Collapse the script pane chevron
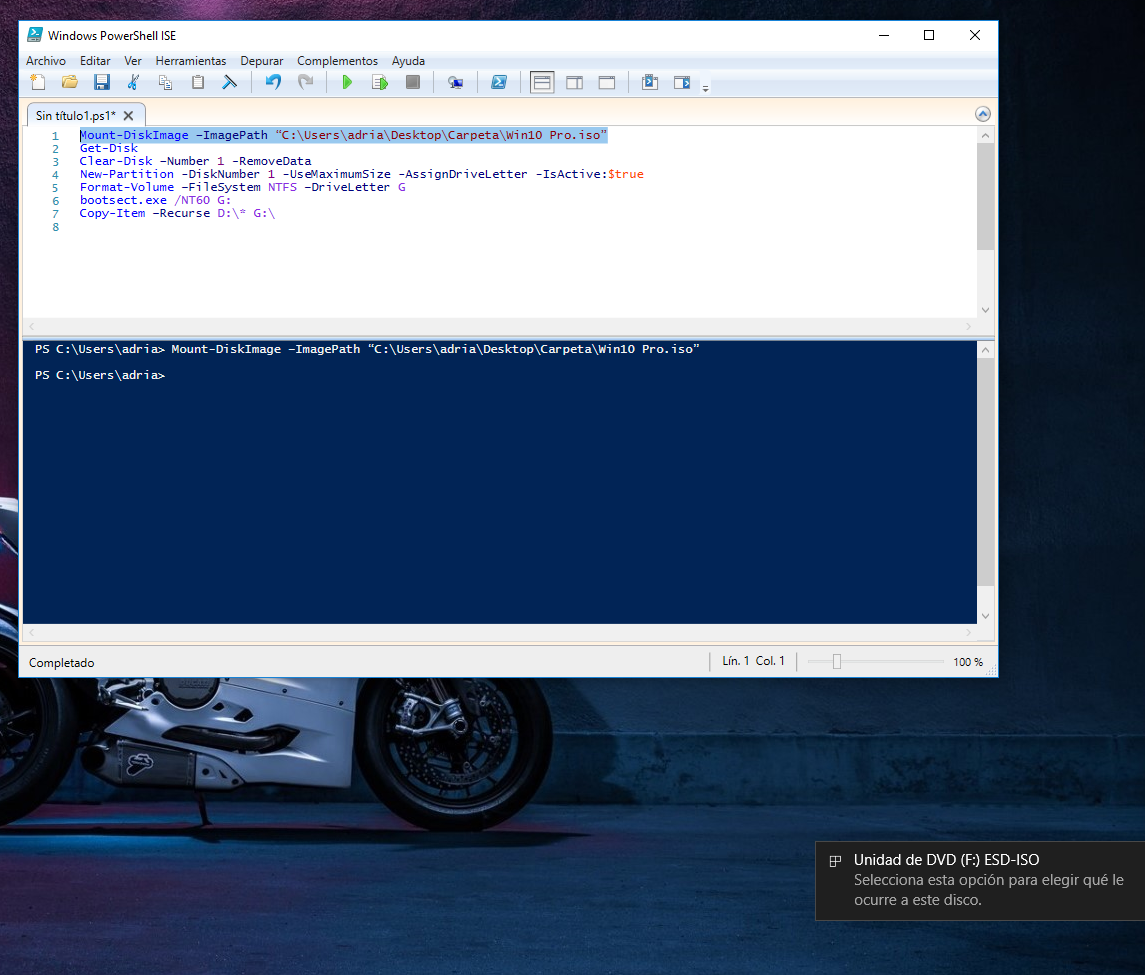1145x975 pixels. pyautogui.click(x=983, y=114)
